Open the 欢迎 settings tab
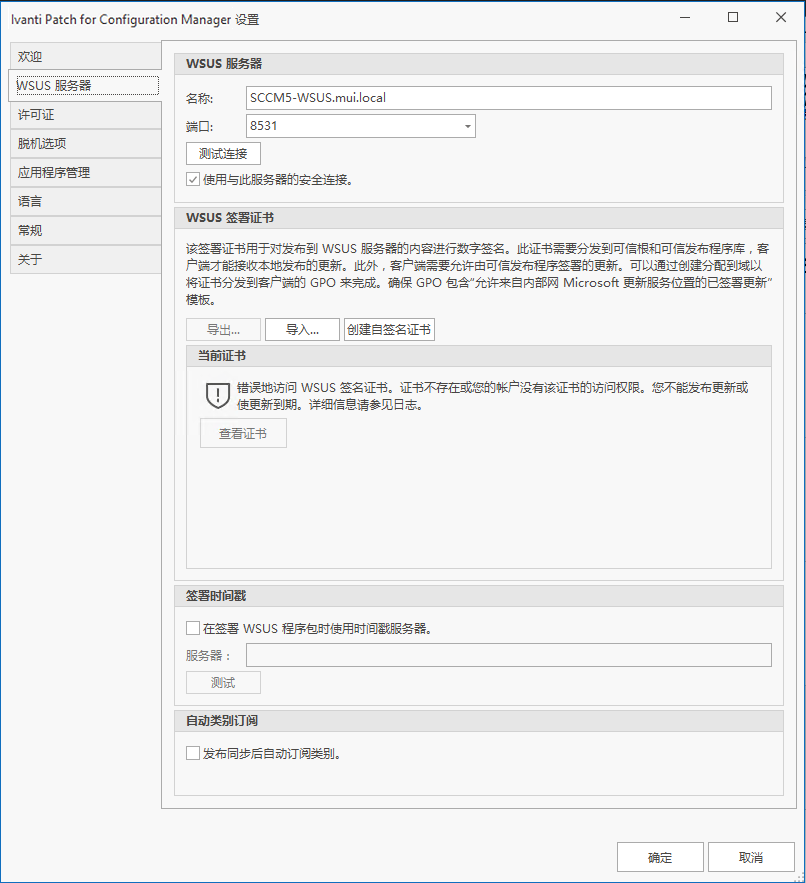Screen dimensions: 806x883 (86, 56)
